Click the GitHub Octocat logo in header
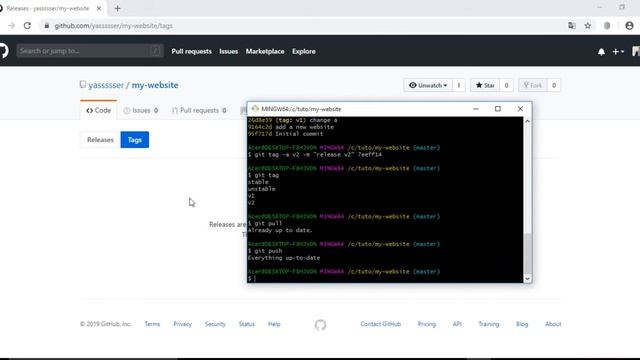The width and height of the screenshot is (640, 360). (x=3, y=51)
